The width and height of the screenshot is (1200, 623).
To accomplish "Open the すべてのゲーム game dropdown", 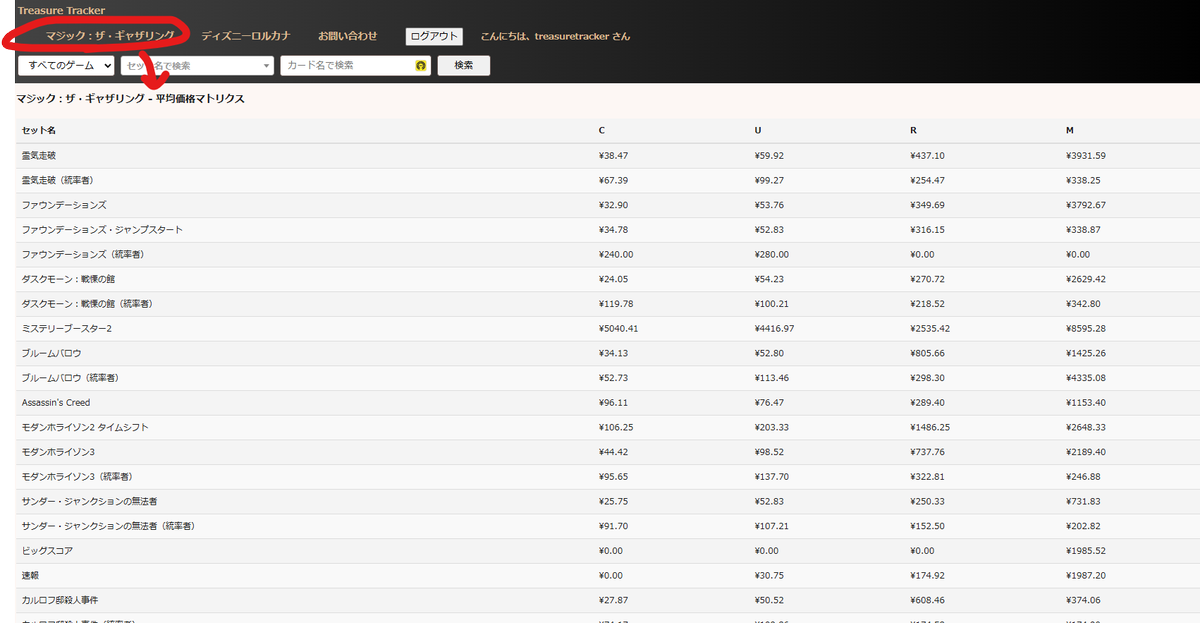I will [66, 65].
